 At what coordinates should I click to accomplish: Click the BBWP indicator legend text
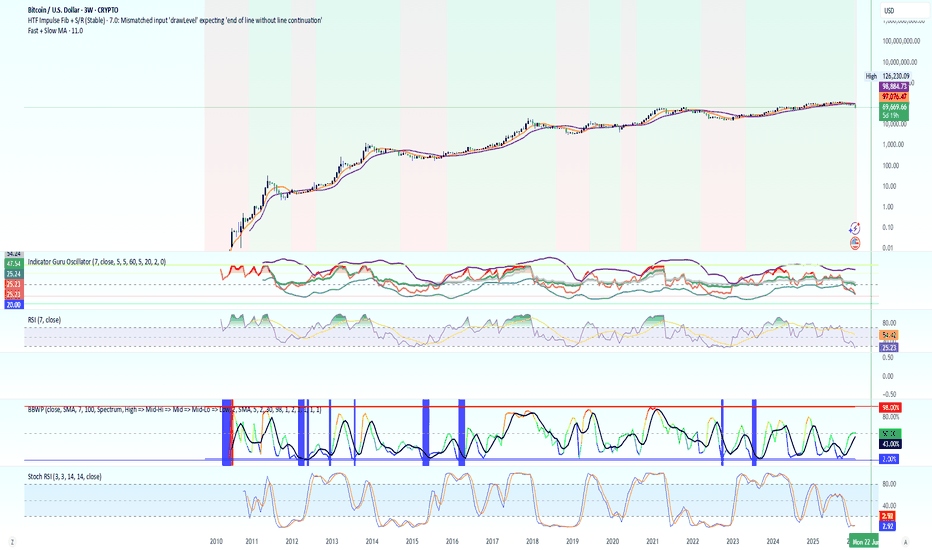[174, 410]
